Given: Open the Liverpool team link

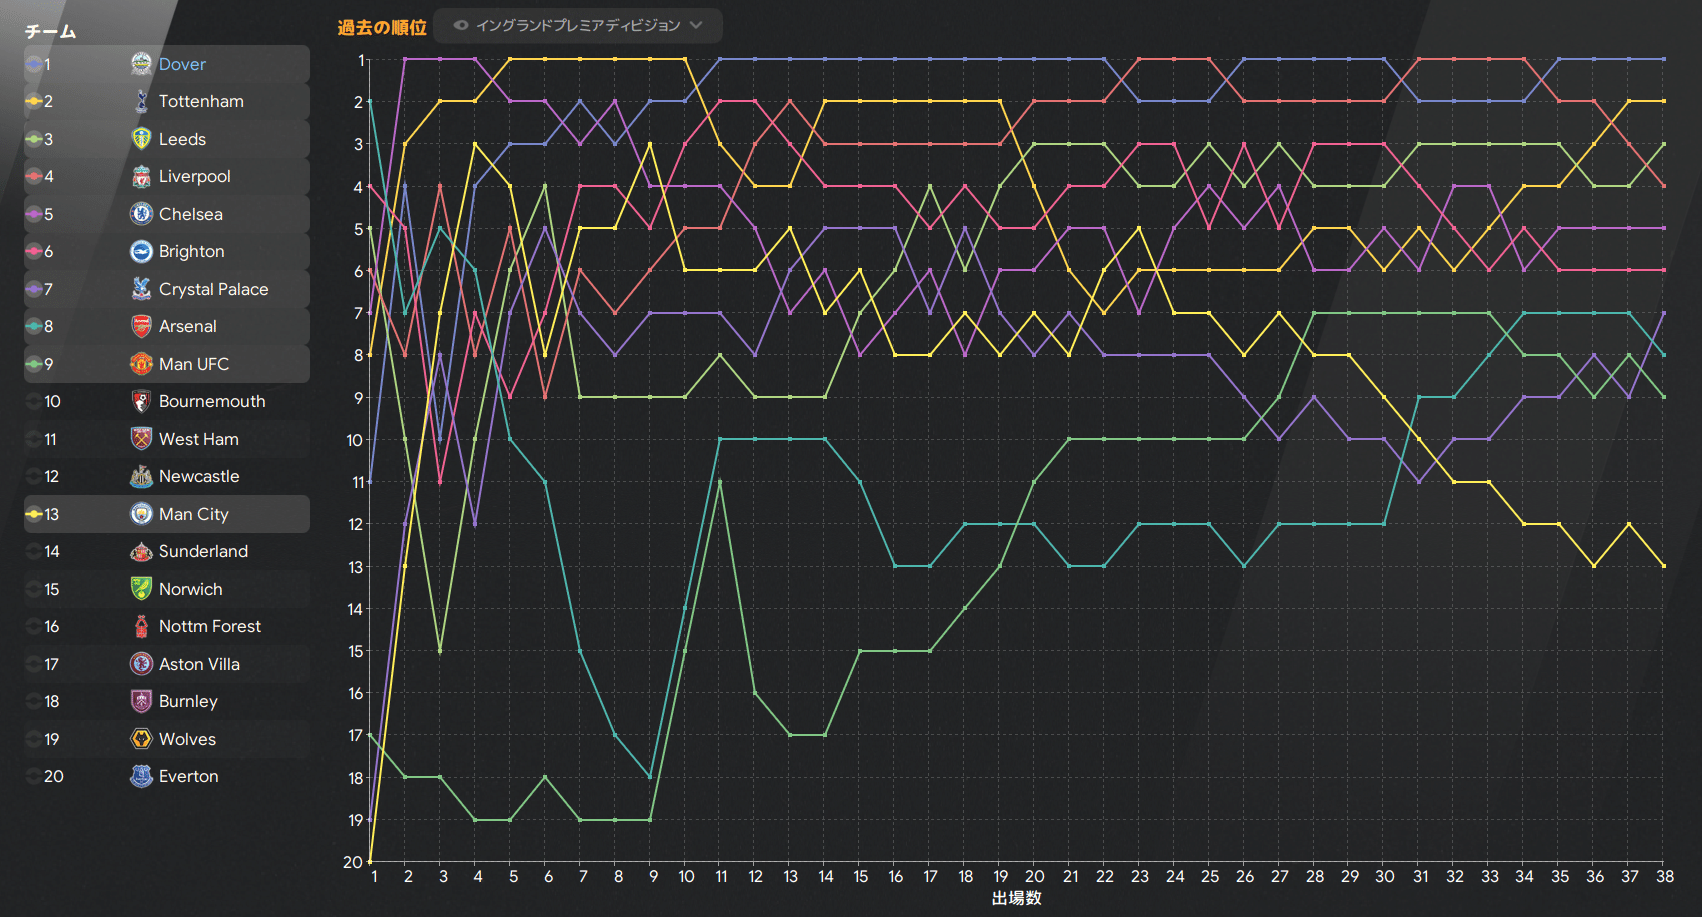Looking at the screenshot, I should (195, 176).
